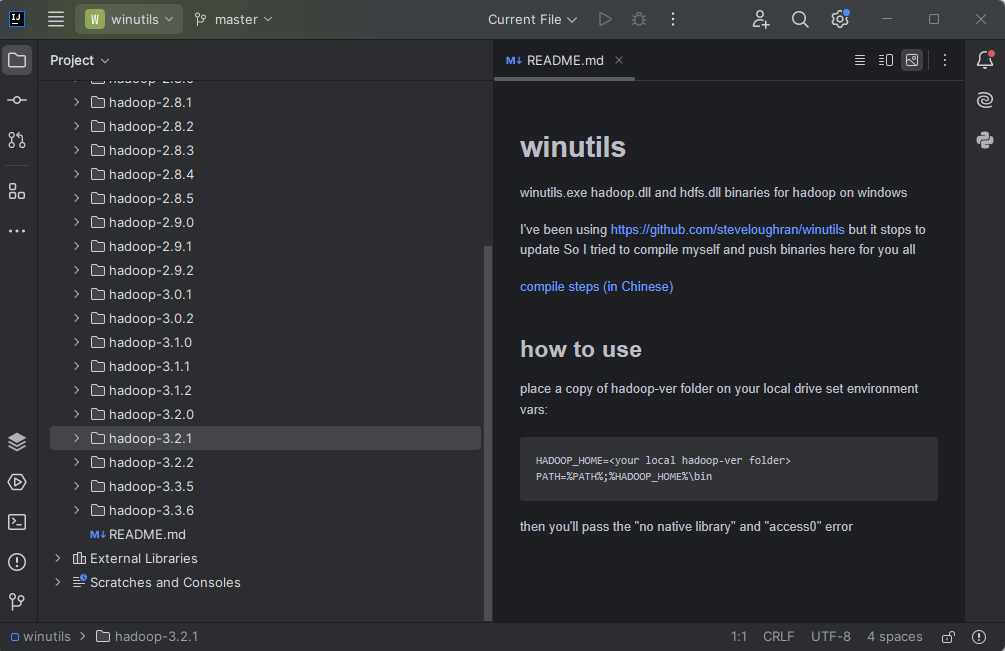Click the compile steps (in Chinese) link
Image resolution: width=1005 pixels, height=651 pixels.
[596, 286]
